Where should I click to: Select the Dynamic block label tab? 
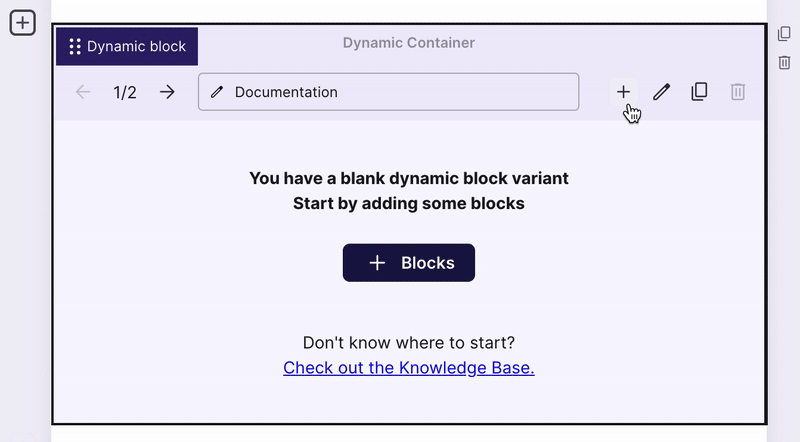click(127, 46)
